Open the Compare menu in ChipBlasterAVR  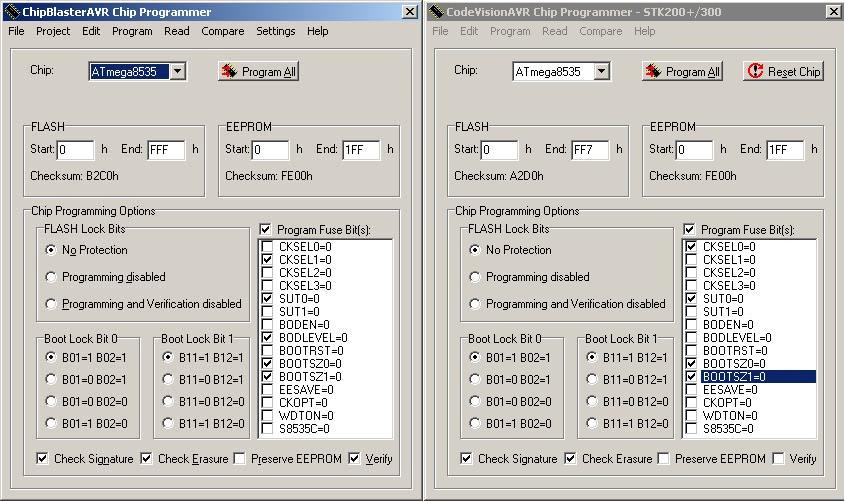click(222, 31)
